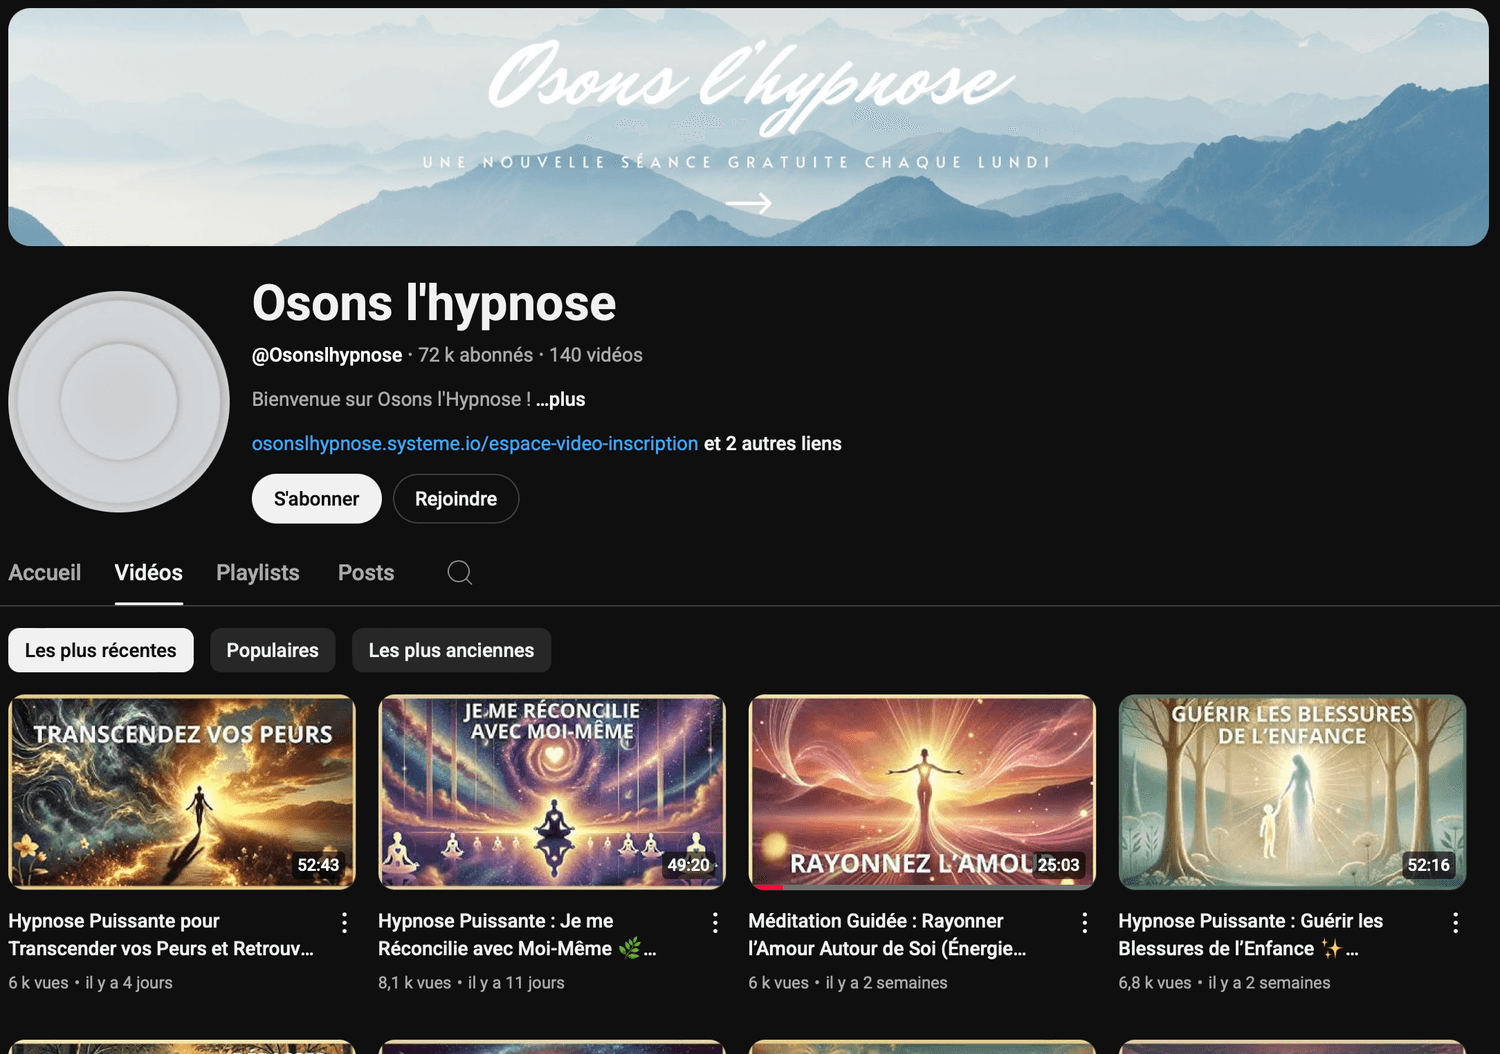1500x1054 pixels.
Task: Sort videos by 'Les plus anciennes'
Action: (452, 650)
